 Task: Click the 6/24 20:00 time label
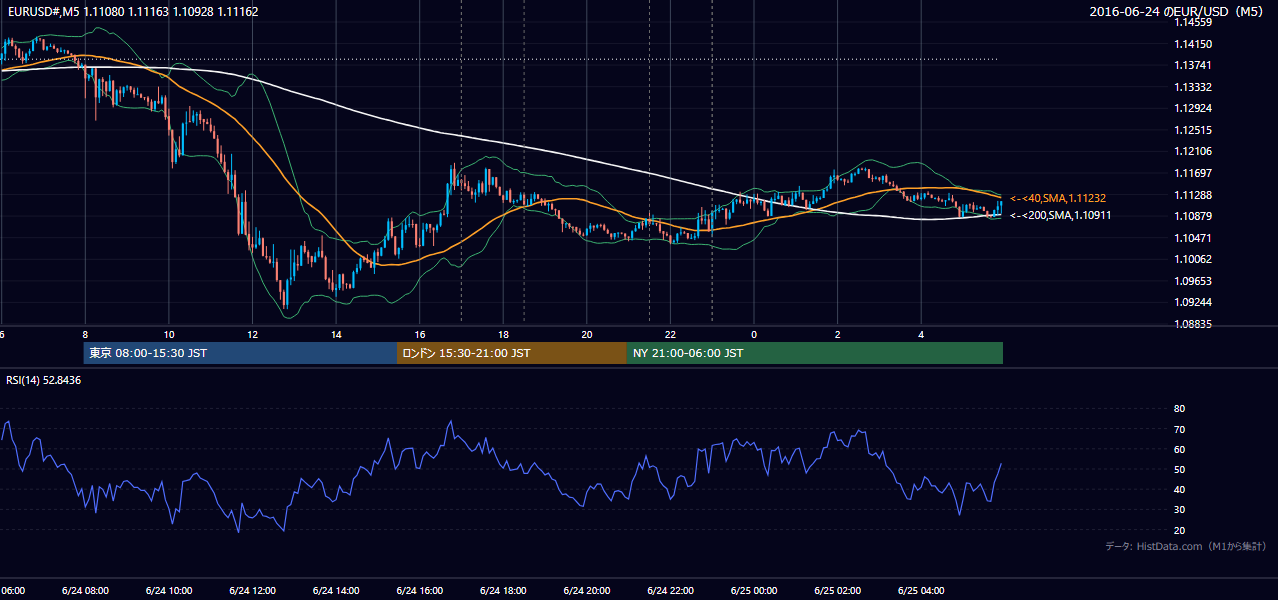[587, 590]
